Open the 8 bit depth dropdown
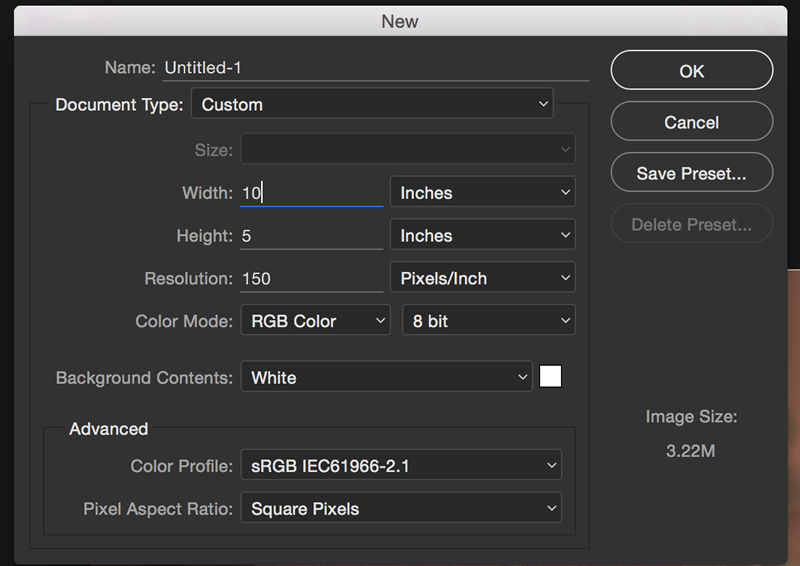800x566 pixels. (489, 321)
